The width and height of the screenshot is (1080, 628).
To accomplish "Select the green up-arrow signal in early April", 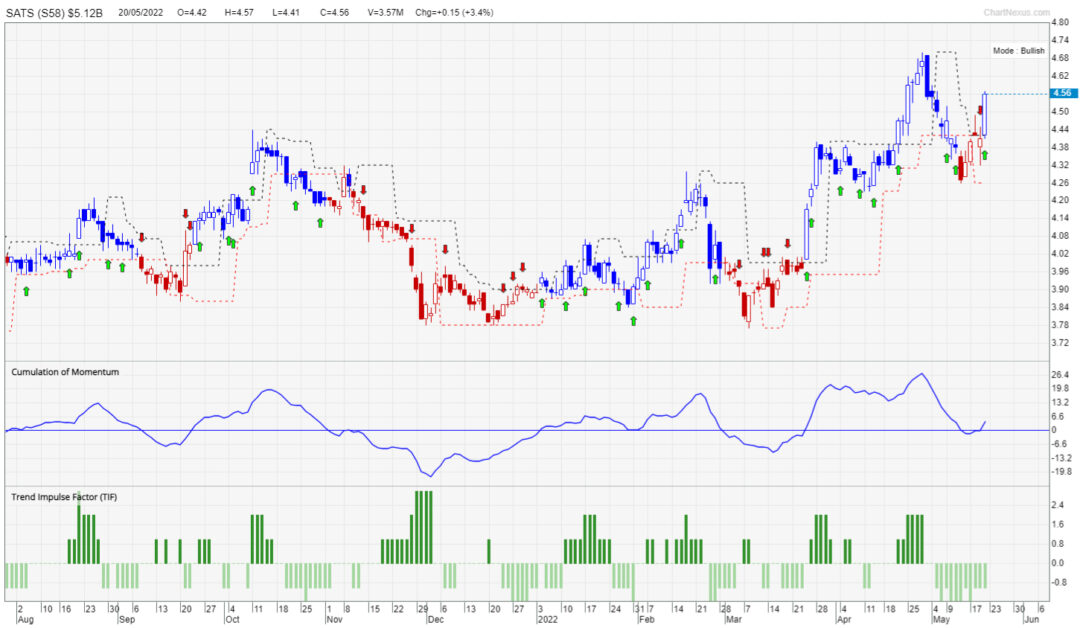I will tap(840, 190).
